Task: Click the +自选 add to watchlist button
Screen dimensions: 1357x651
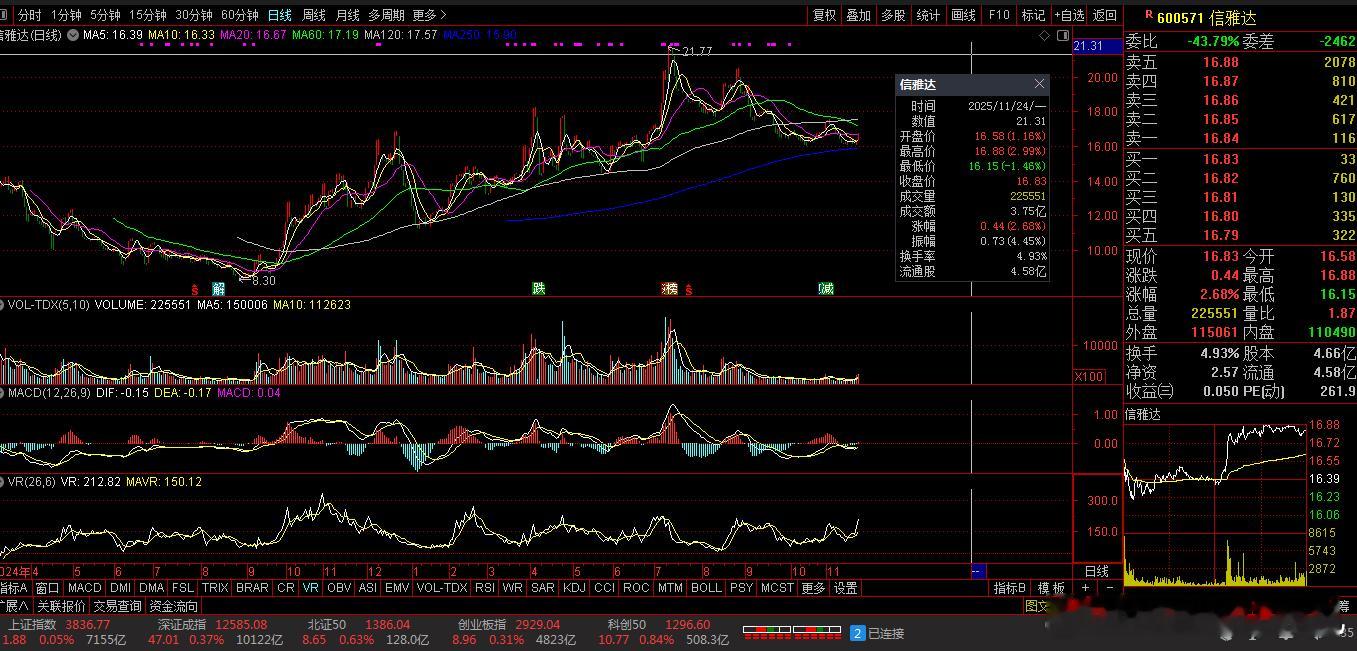Action: click(x=1069, y=15)
